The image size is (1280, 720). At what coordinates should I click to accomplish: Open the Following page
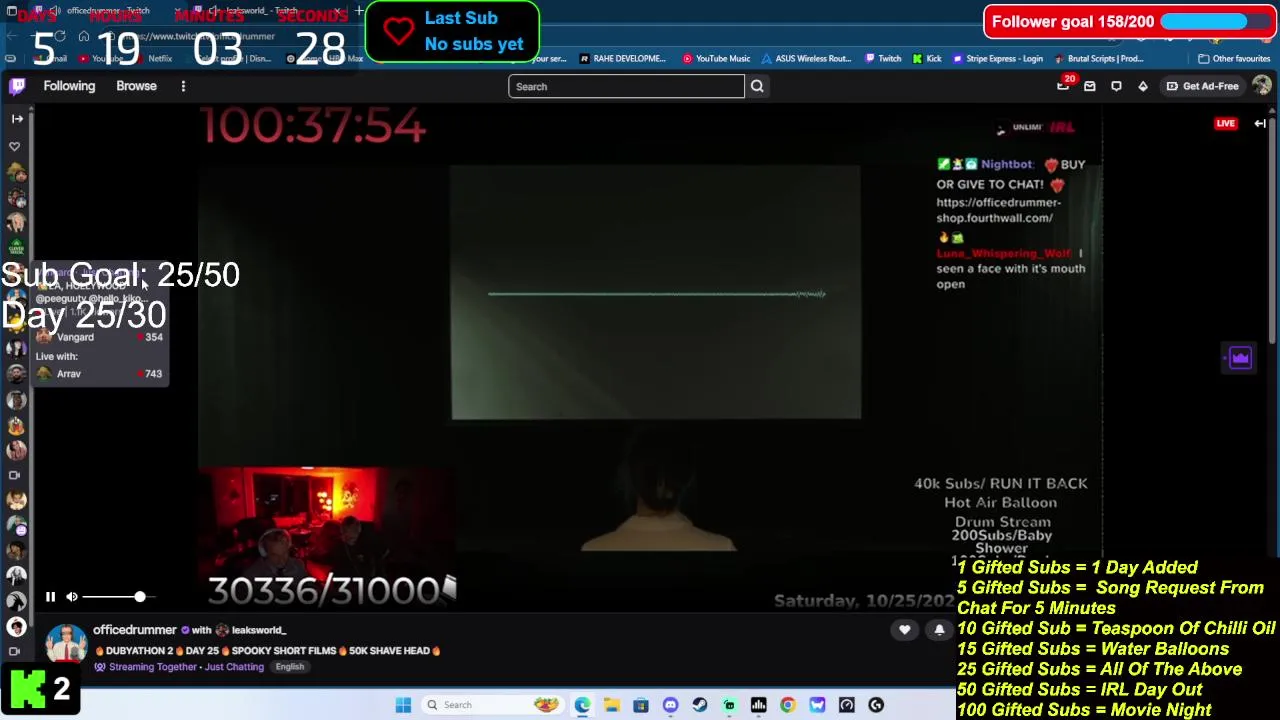click(x=69, y=86)
